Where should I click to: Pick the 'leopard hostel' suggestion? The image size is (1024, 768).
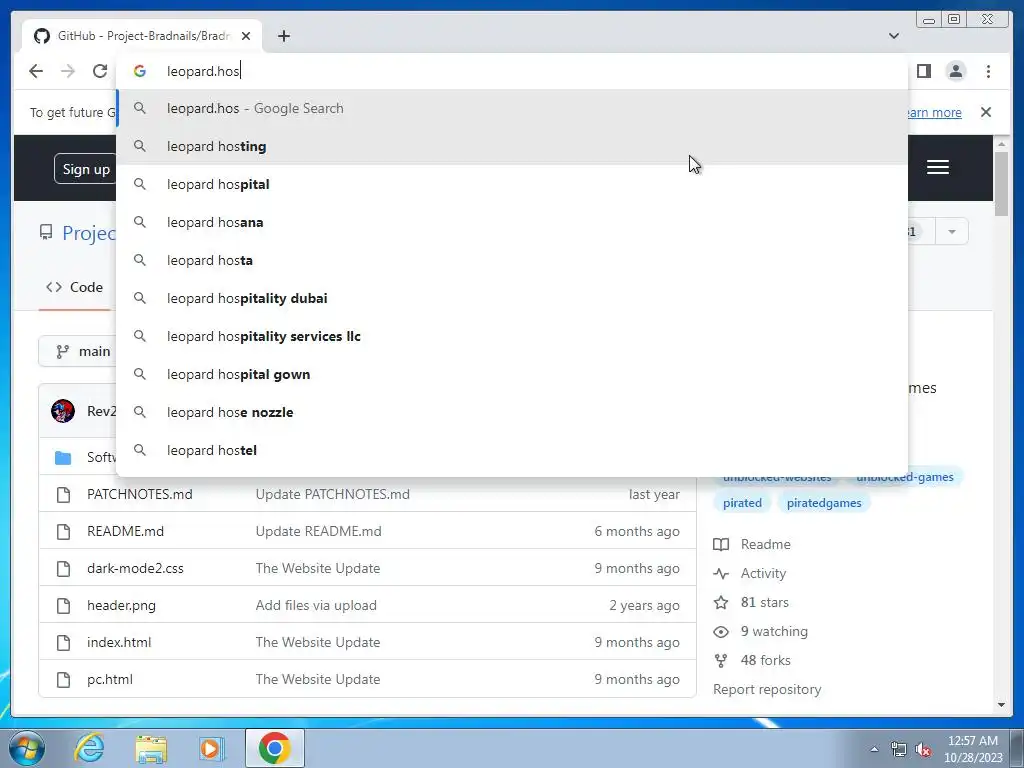click(512, 450)
